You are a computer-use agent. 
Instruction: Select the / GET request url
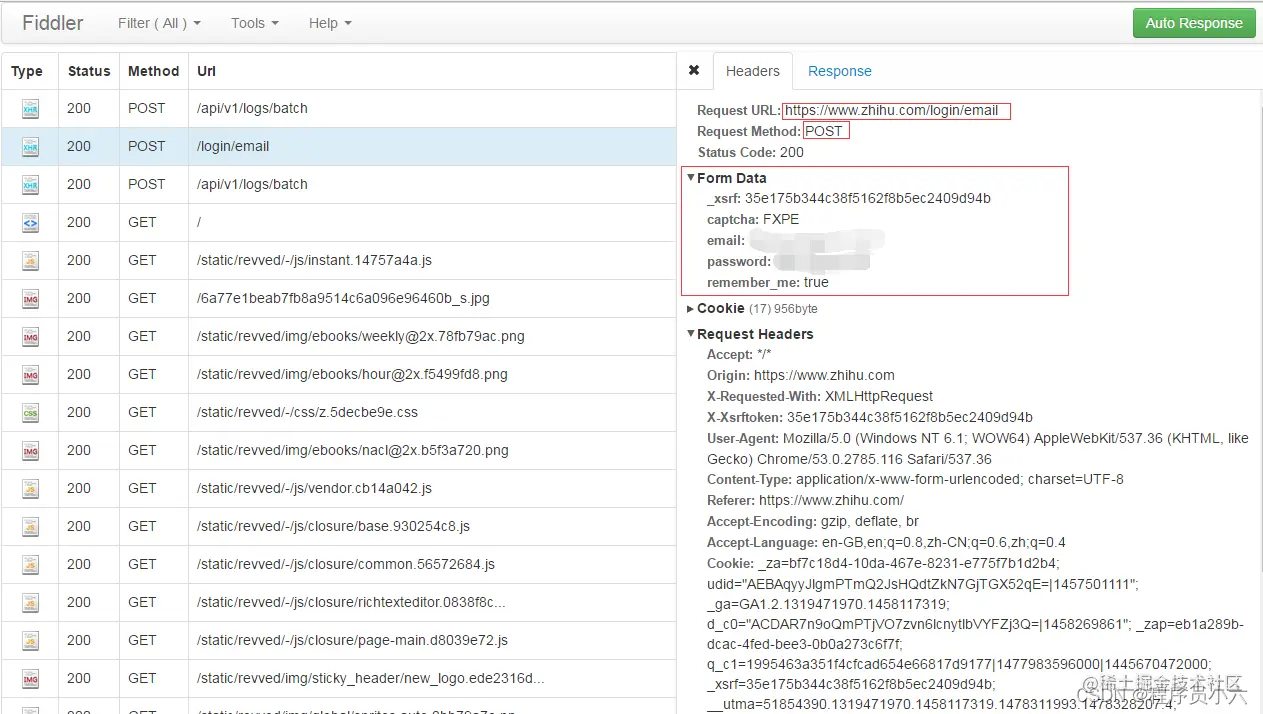coord(200,223)
